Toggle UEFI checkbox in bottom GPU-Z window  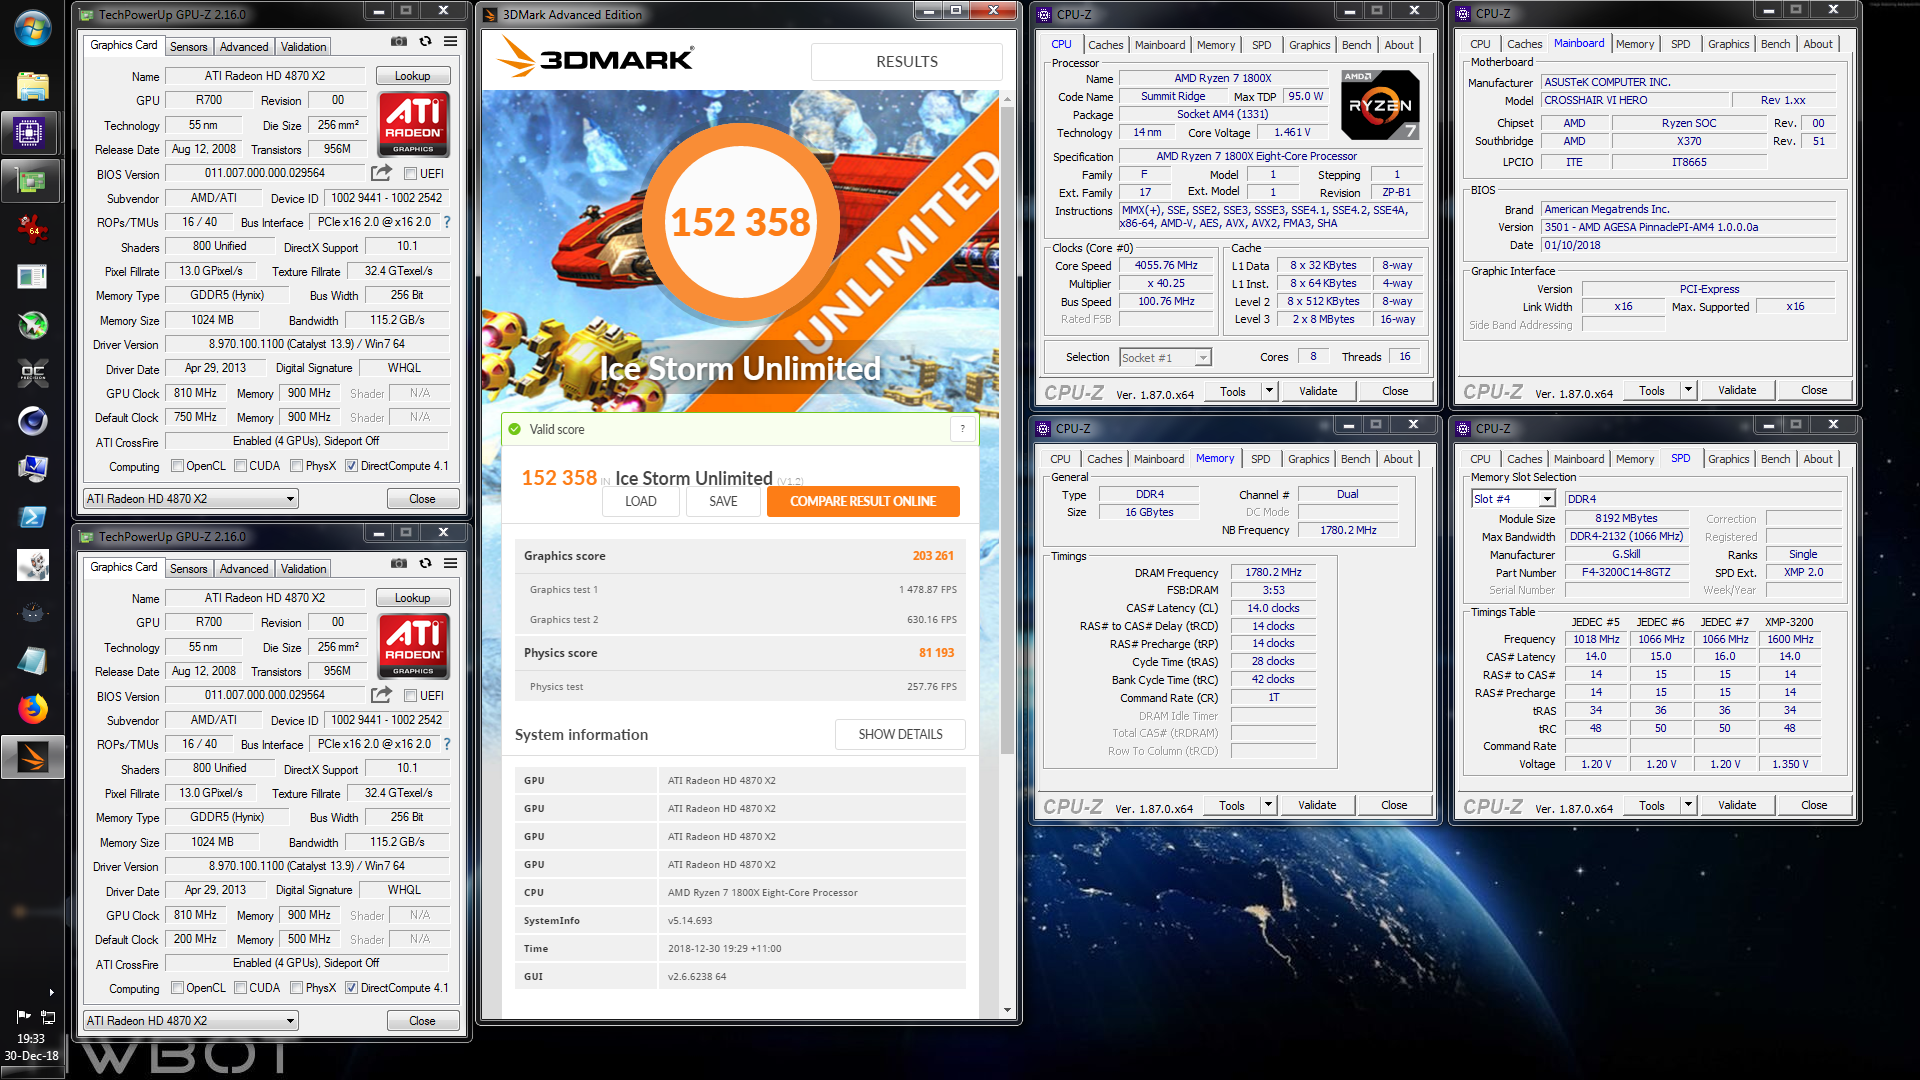click(411, 696)
